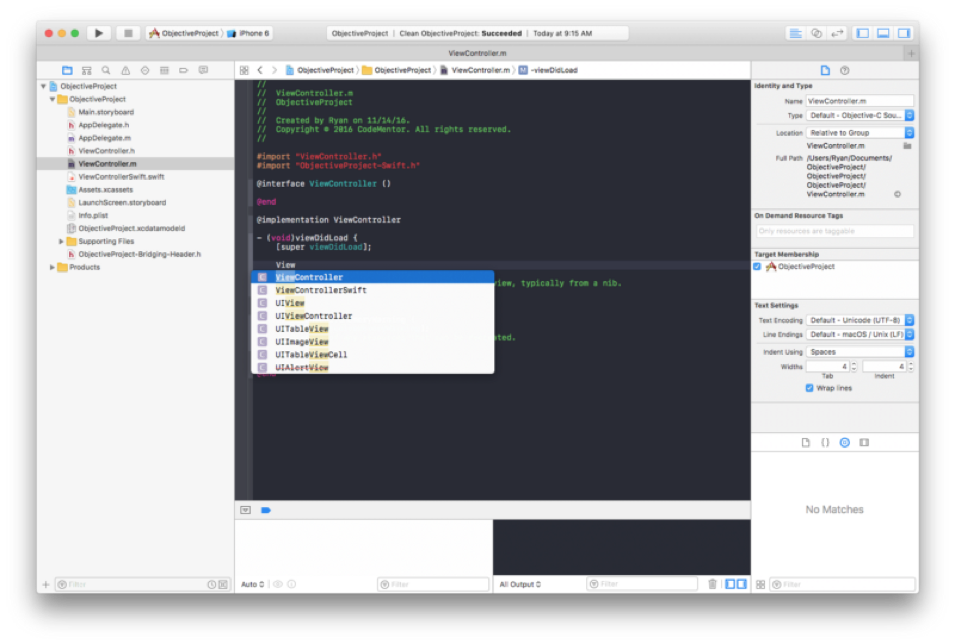Open ViewController.m jump bar segment
This screenshot has width=955, height=643.
tap(476, 71)
